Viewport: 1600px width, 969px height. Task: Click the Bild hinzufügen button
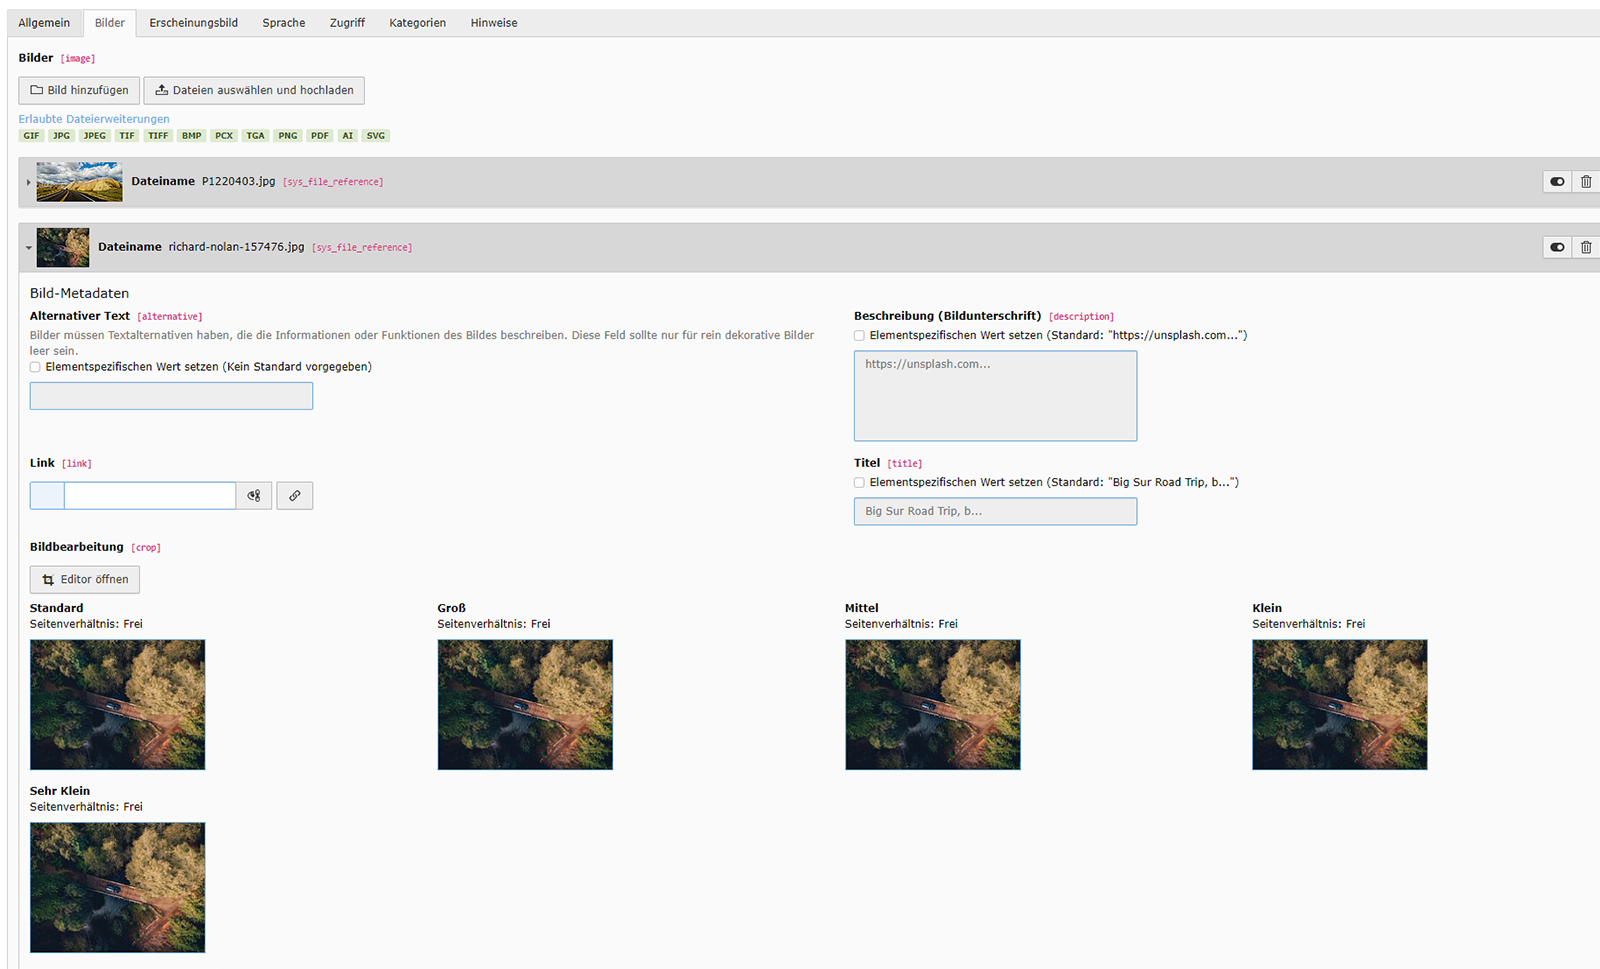79,90
